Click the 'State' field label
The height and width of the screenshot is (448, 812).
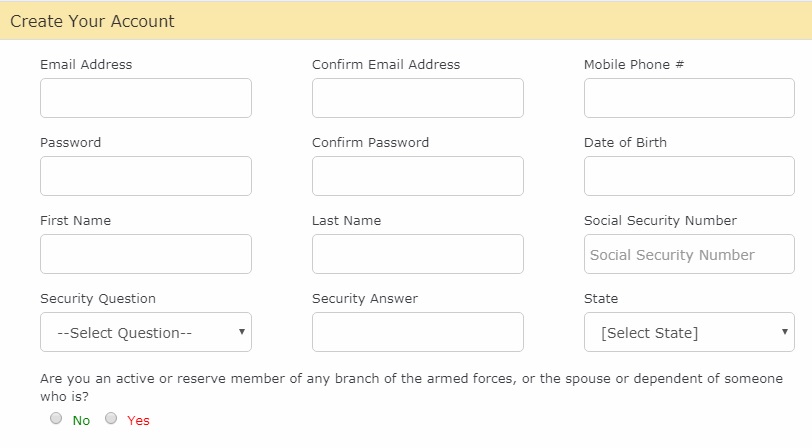click(601, 298)
